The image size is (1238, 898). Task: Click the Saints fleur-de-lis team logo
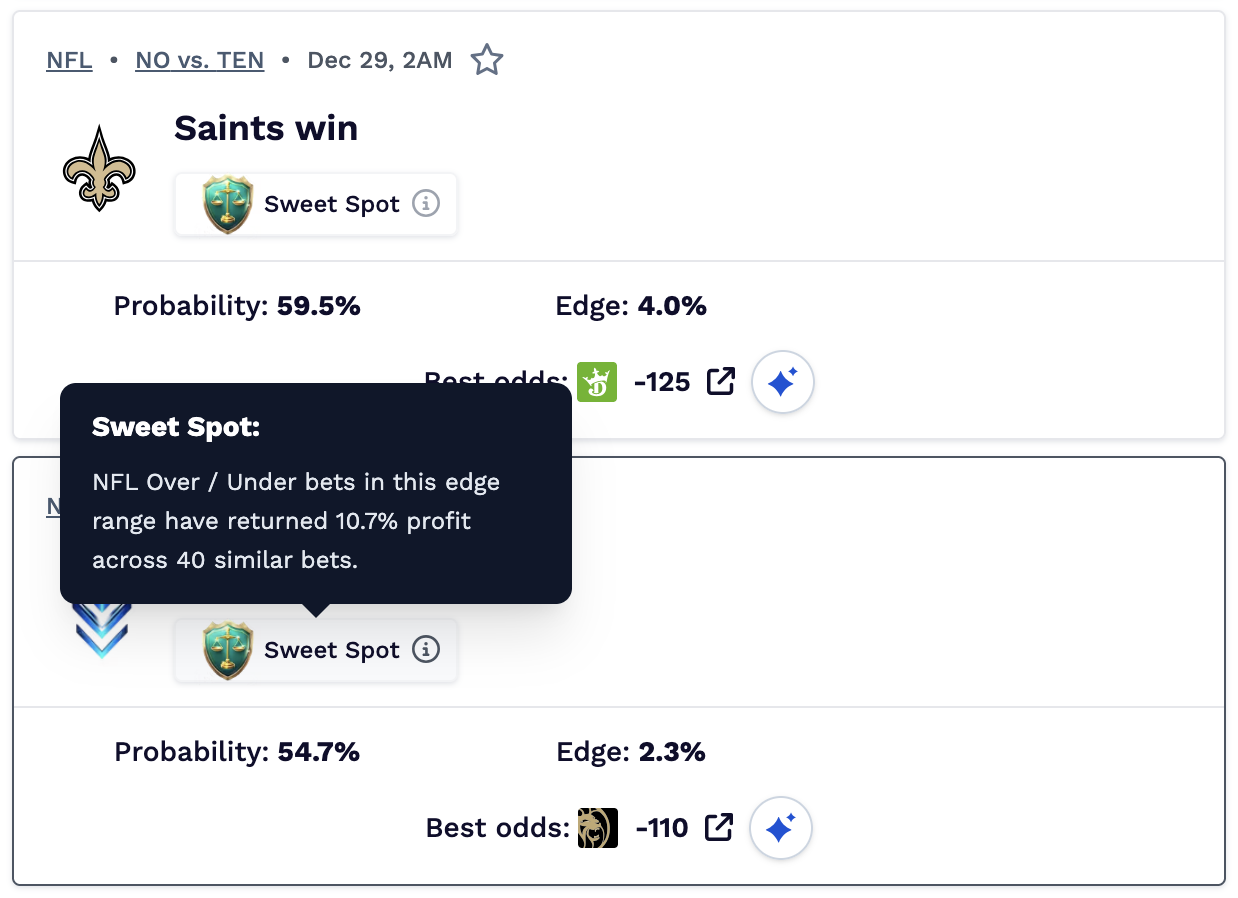point(99,168)
